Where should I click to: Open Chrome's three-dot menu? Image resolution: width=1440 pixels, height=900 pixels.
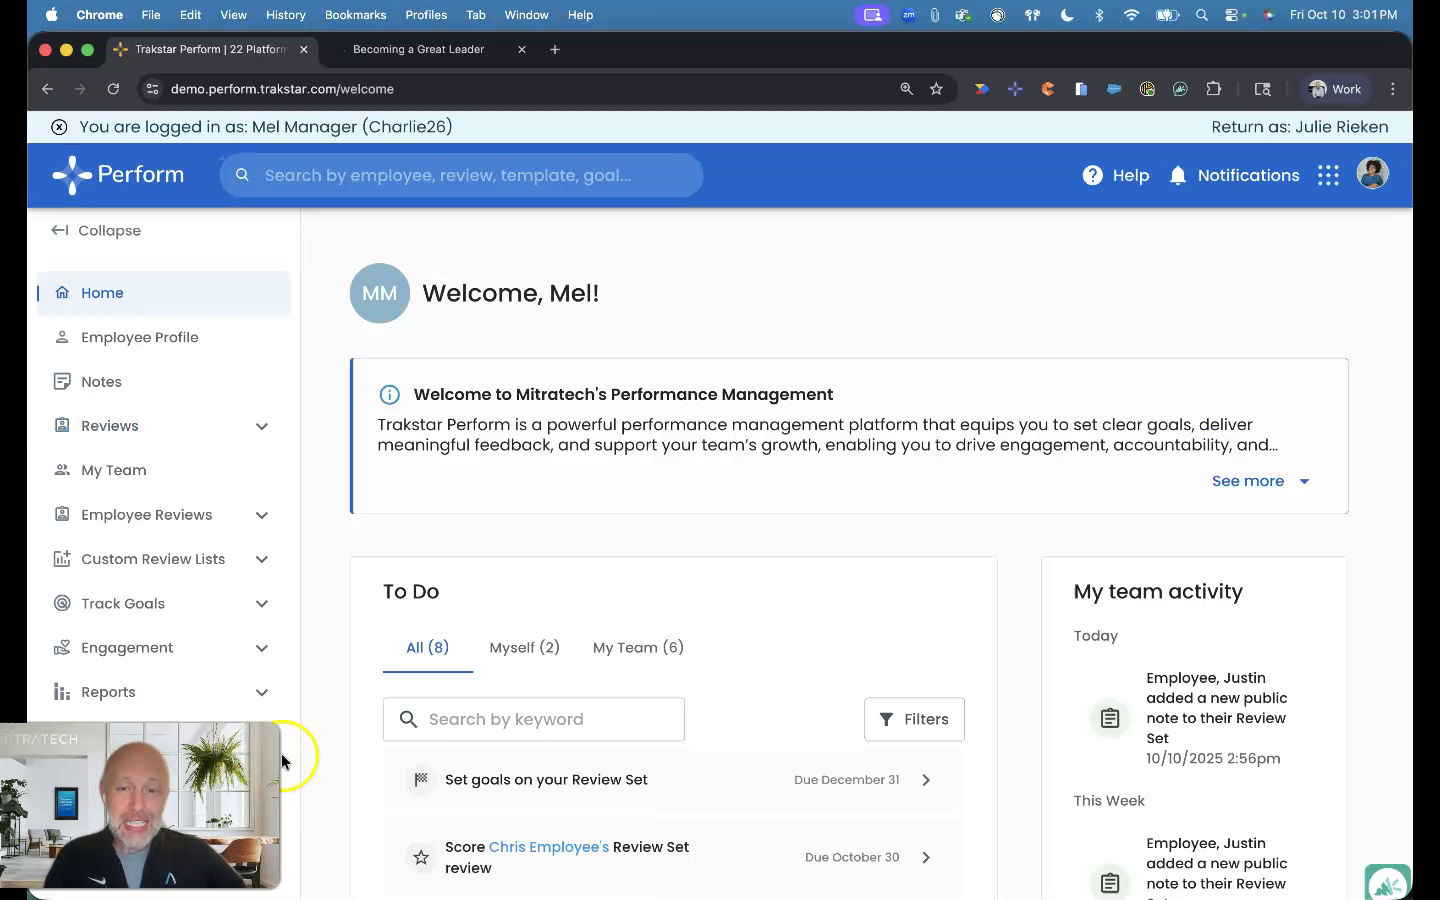point(1393,89)
